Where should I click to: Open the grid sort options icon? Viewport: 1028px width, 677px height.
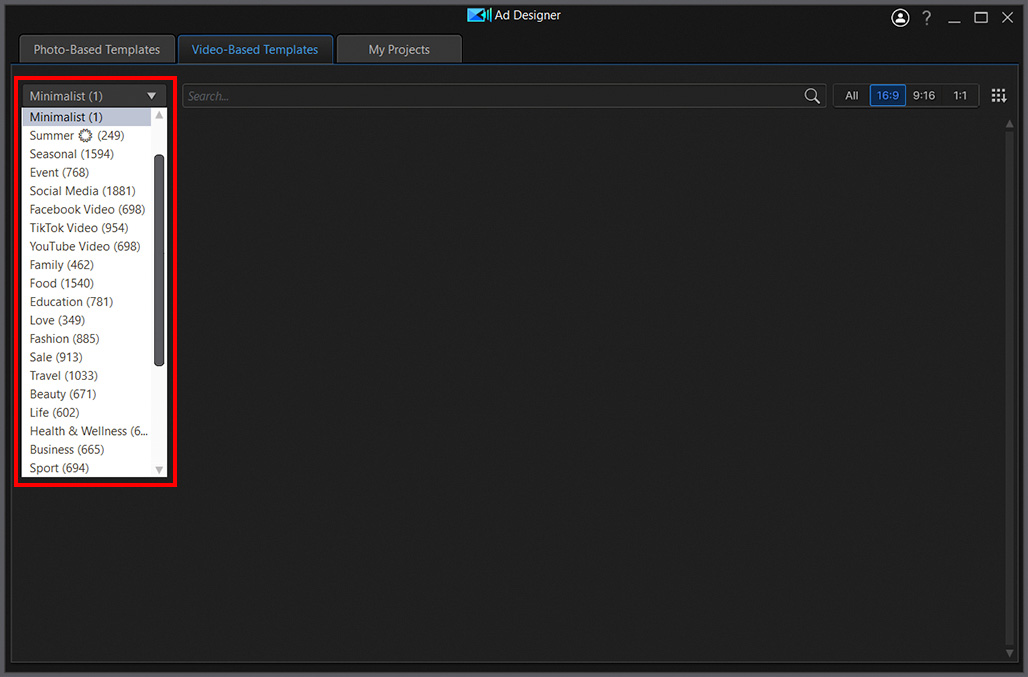click(998, 96)
